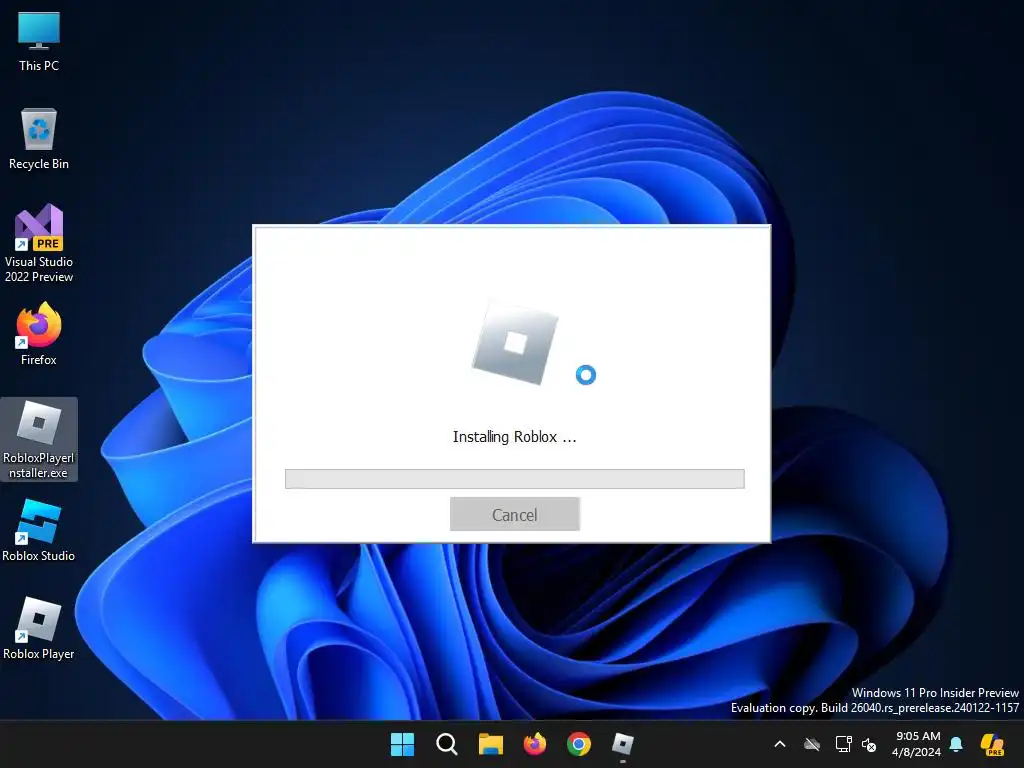
Task: Open the Windows Start menu
Action: point(402,744)
